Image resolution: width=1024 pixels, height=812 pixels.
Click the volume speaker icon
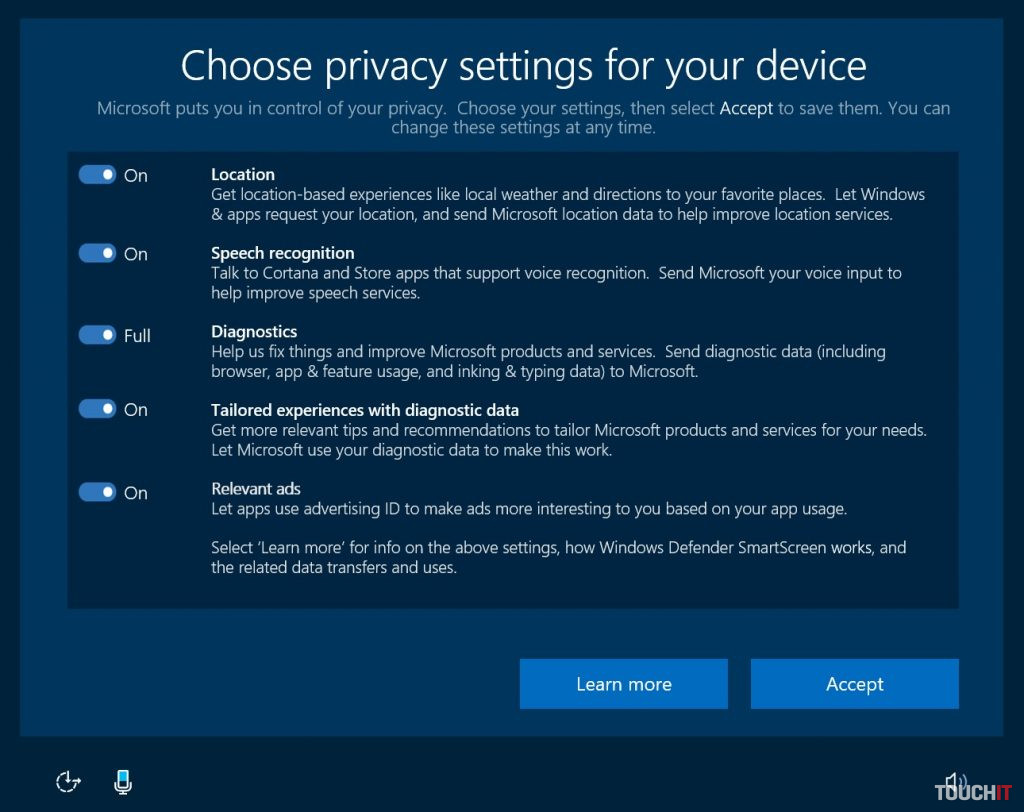[955, 781]
